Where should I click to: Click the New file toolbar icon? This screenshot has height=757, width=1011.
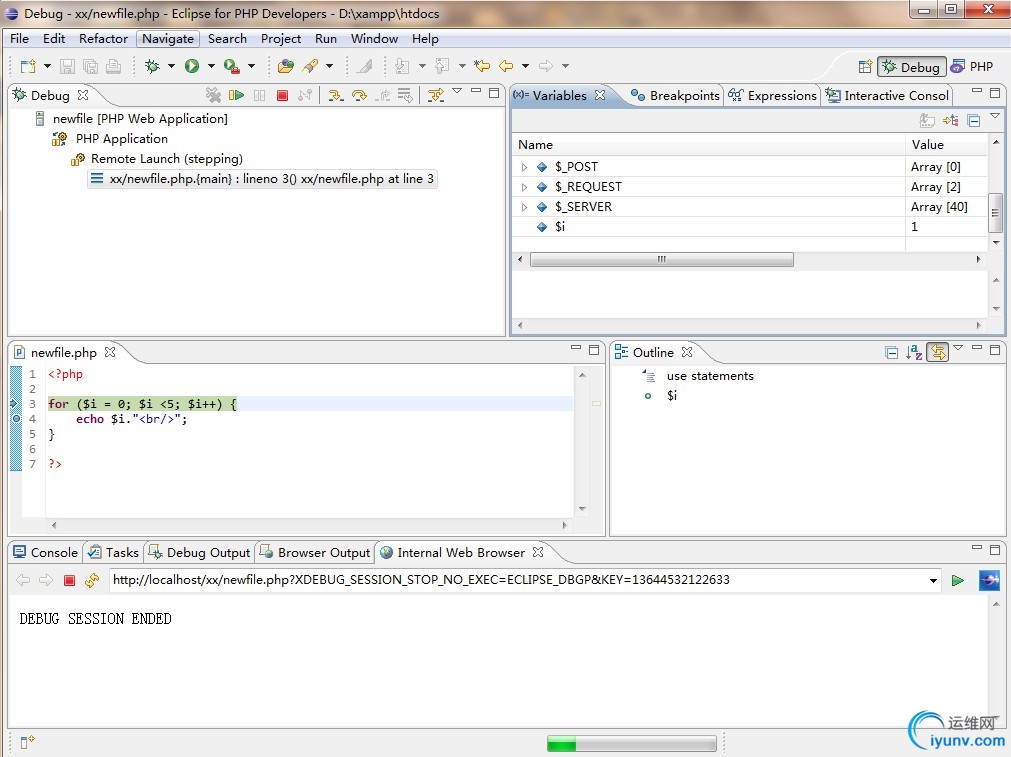(28, 66)
